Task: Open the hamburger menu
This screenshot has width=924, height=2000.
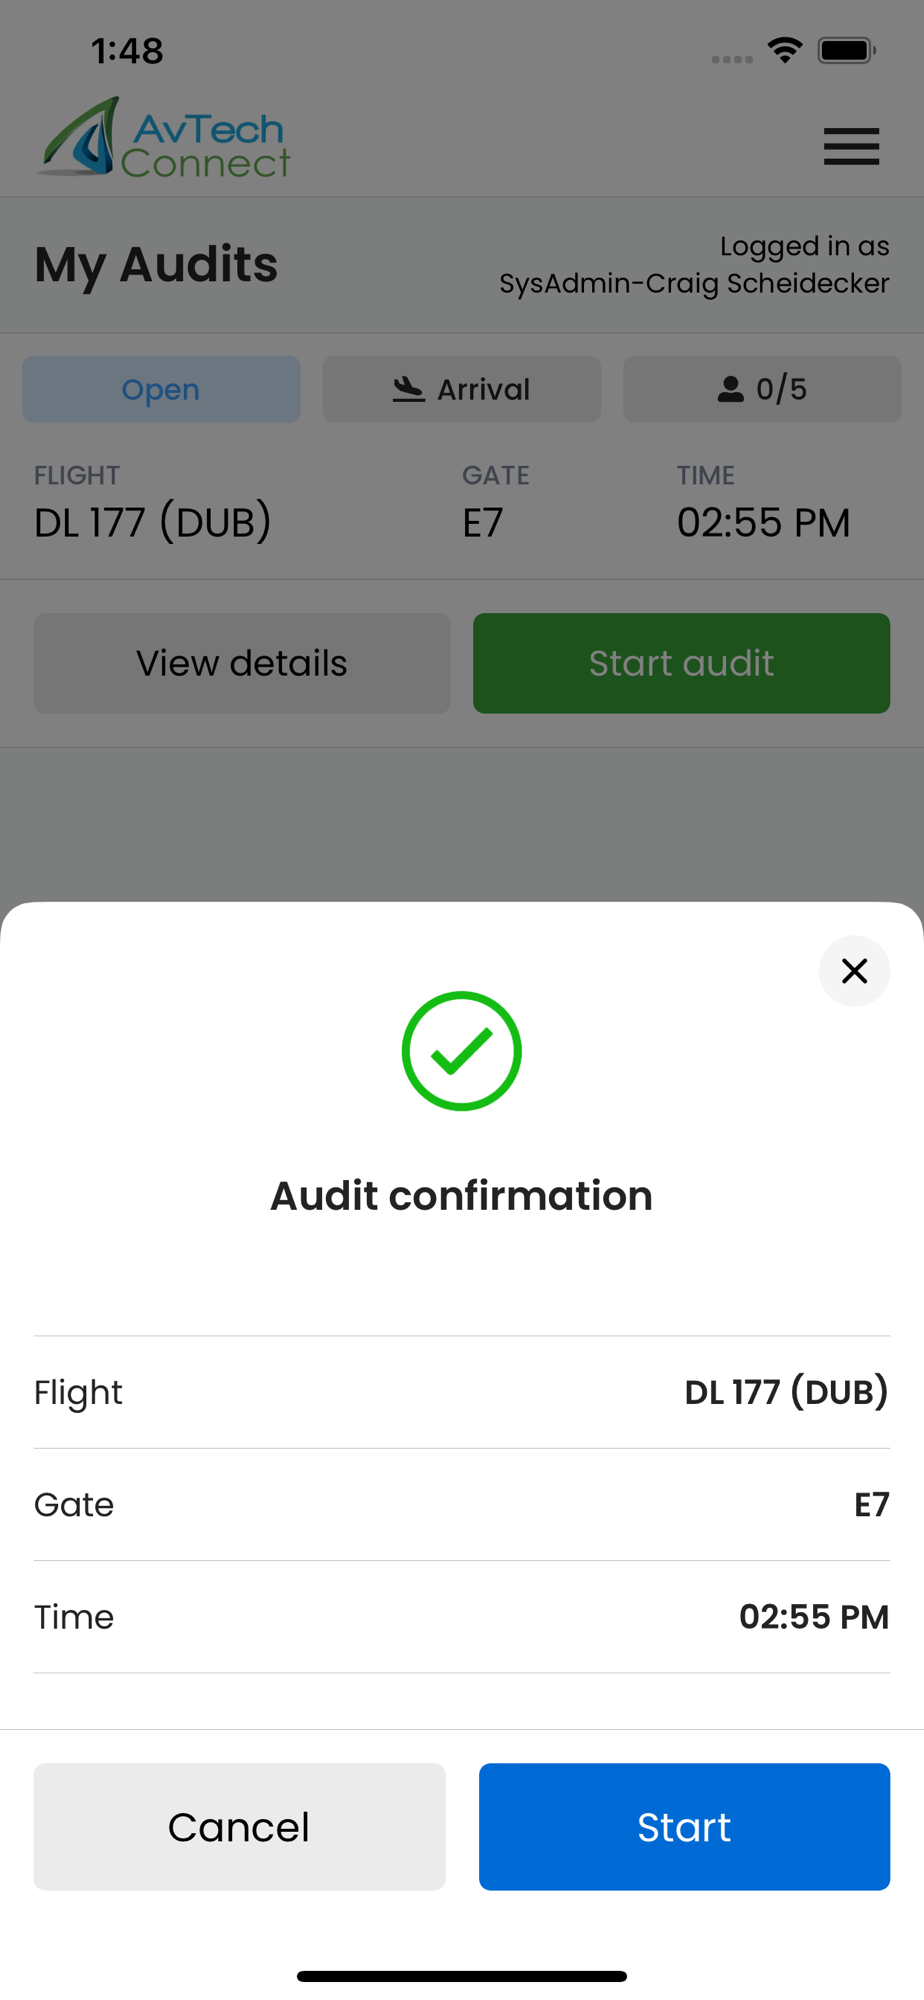Action: click(851, 146)
